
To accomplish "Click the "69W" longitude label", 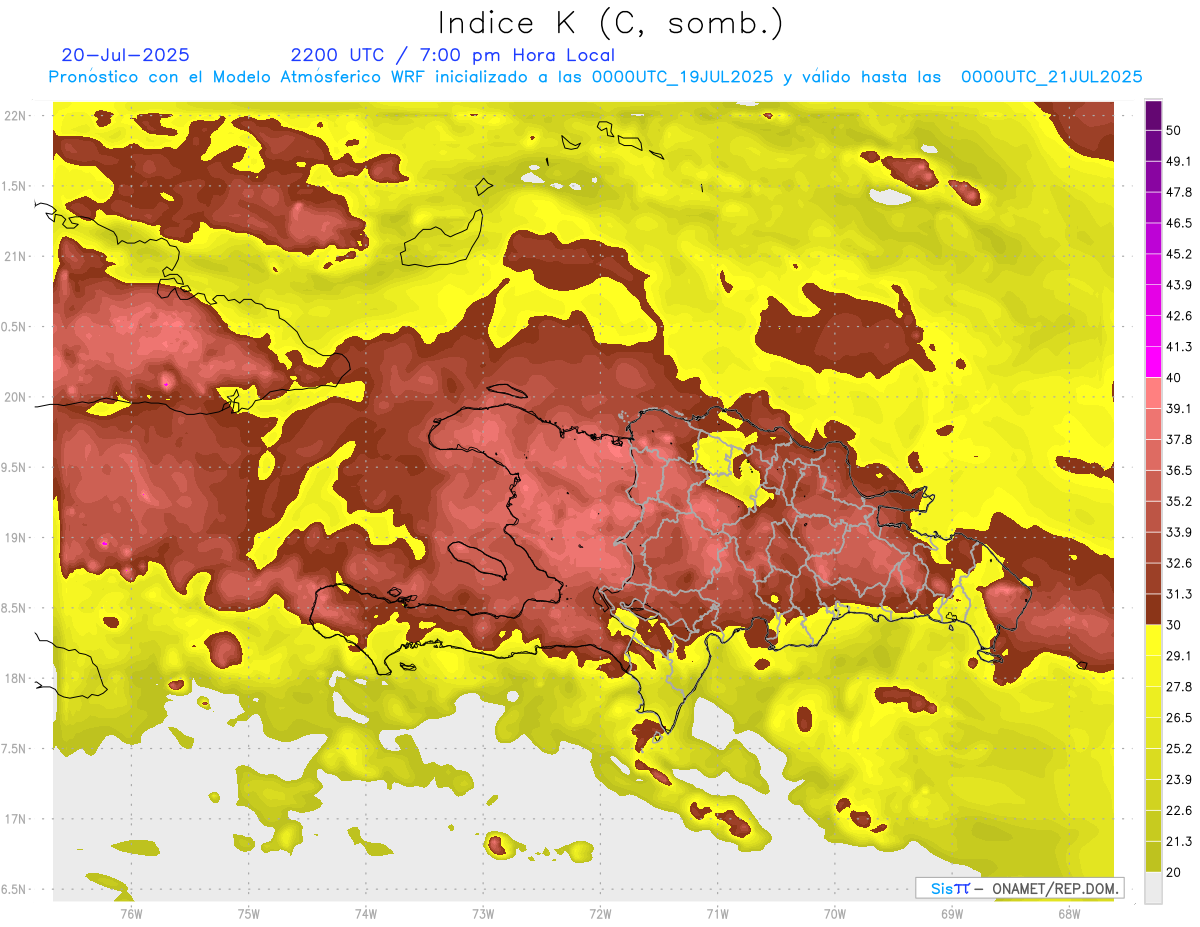I will tap(952, 913).
